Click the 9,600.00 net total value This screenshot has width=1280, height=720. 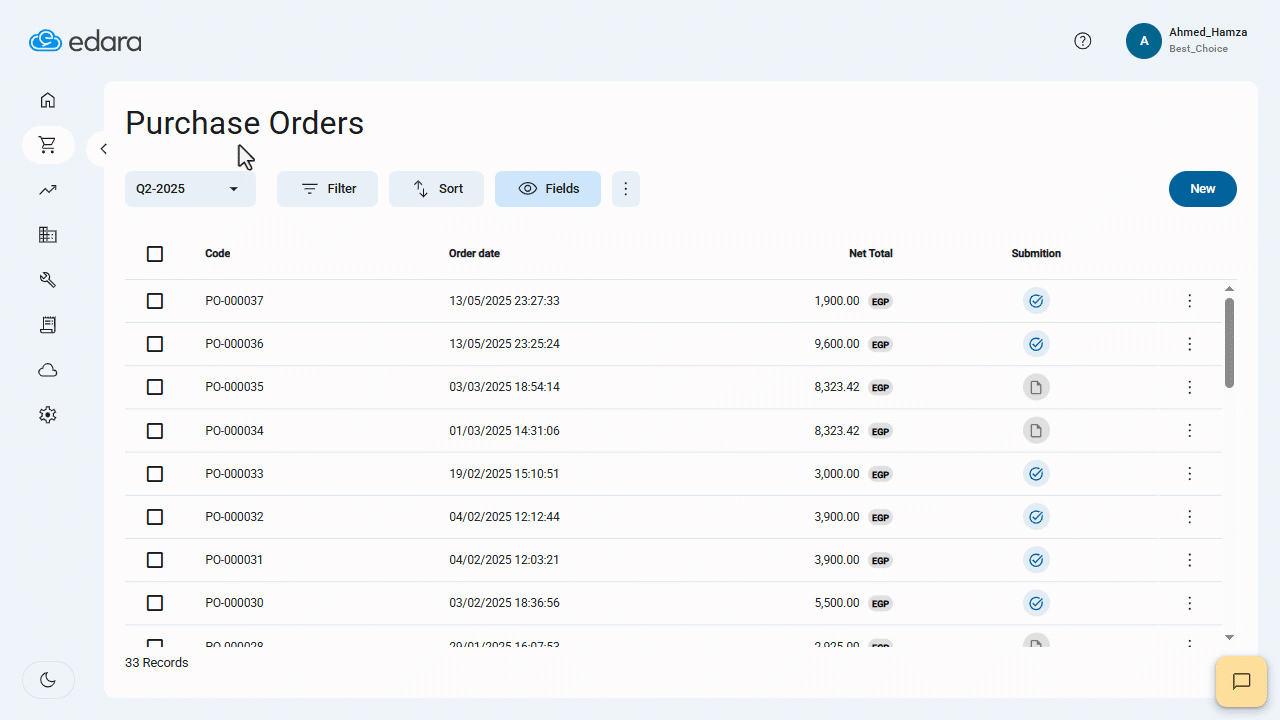coord(837,344)
